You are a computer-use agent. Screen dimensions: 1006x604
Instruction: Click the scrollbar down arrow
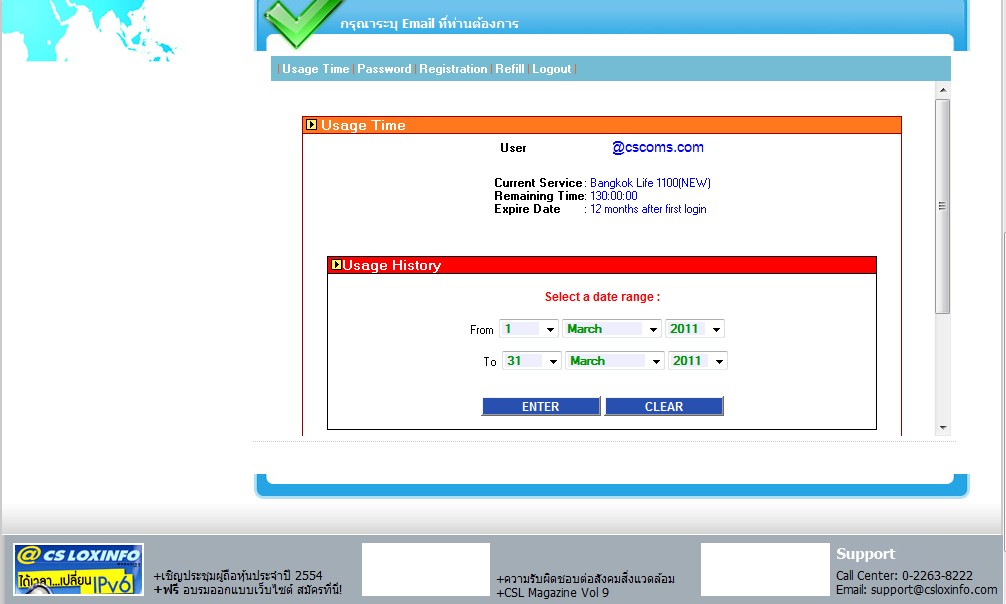coord(942,428)
